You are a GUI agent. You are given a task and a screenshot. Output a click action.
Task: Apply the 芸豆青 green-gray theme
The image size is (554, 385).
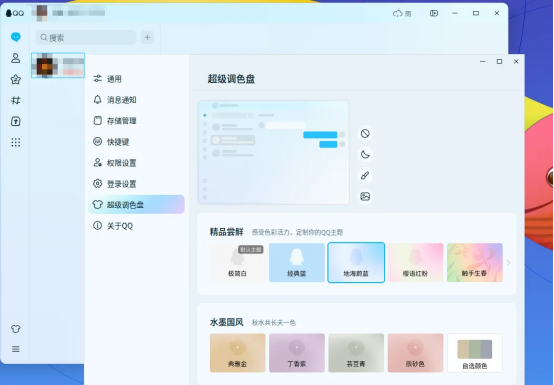tap(356, 353)
